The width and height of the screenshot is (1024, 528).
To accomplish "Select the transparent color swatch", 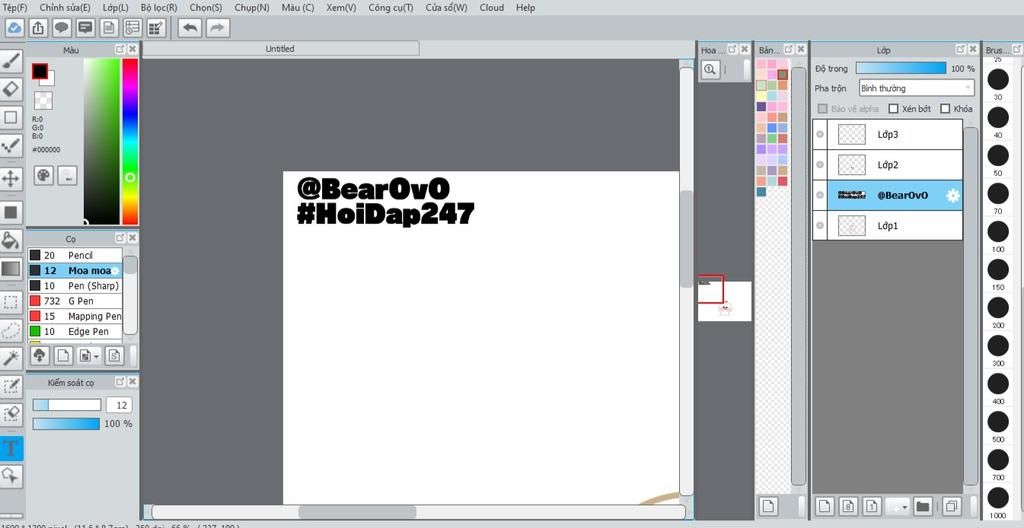I will tap(43, 100).
